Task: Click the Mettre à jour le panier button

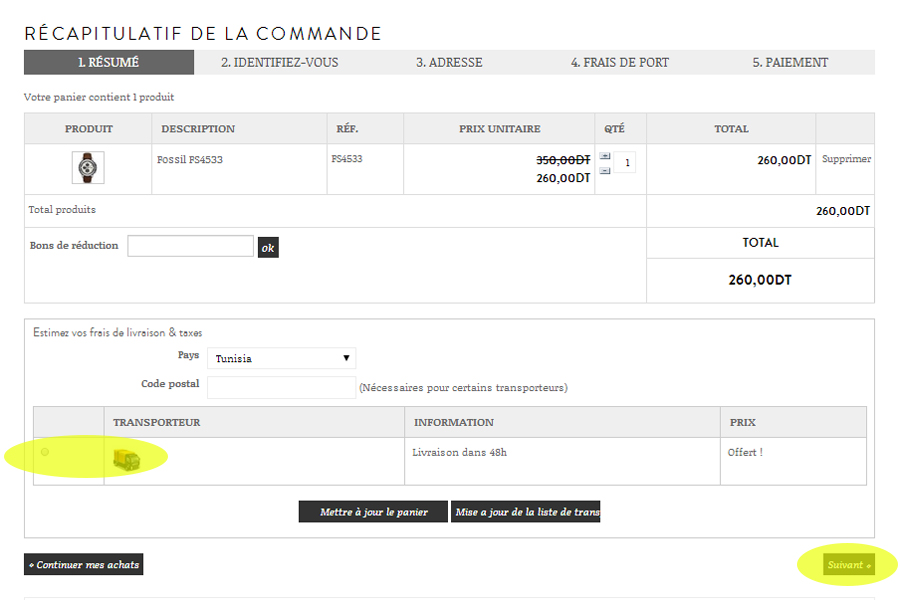Action: point(373,512)
